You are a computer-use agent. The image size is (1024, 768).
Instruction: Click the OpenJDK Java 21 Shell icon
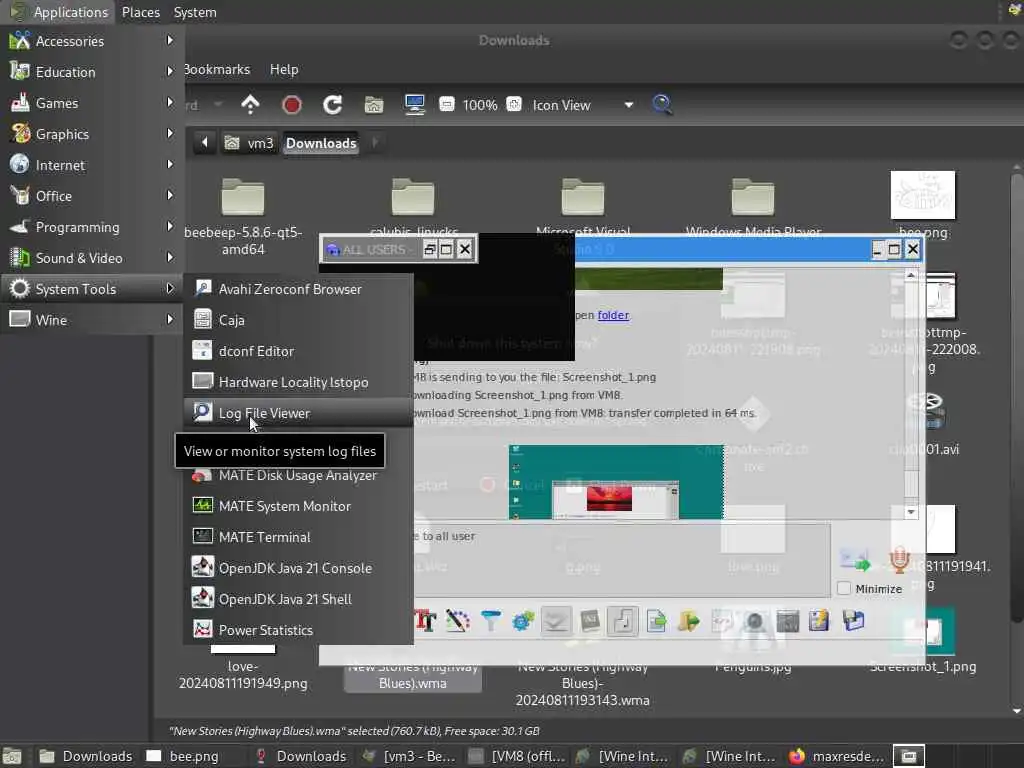202,598
